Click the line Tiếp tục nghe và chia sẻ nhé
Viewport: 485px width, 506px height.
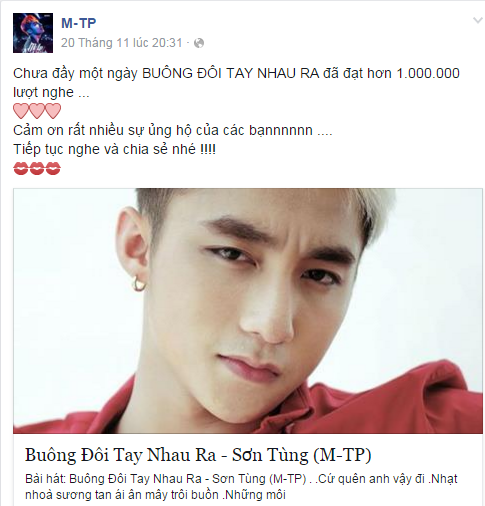click(114, 149)
